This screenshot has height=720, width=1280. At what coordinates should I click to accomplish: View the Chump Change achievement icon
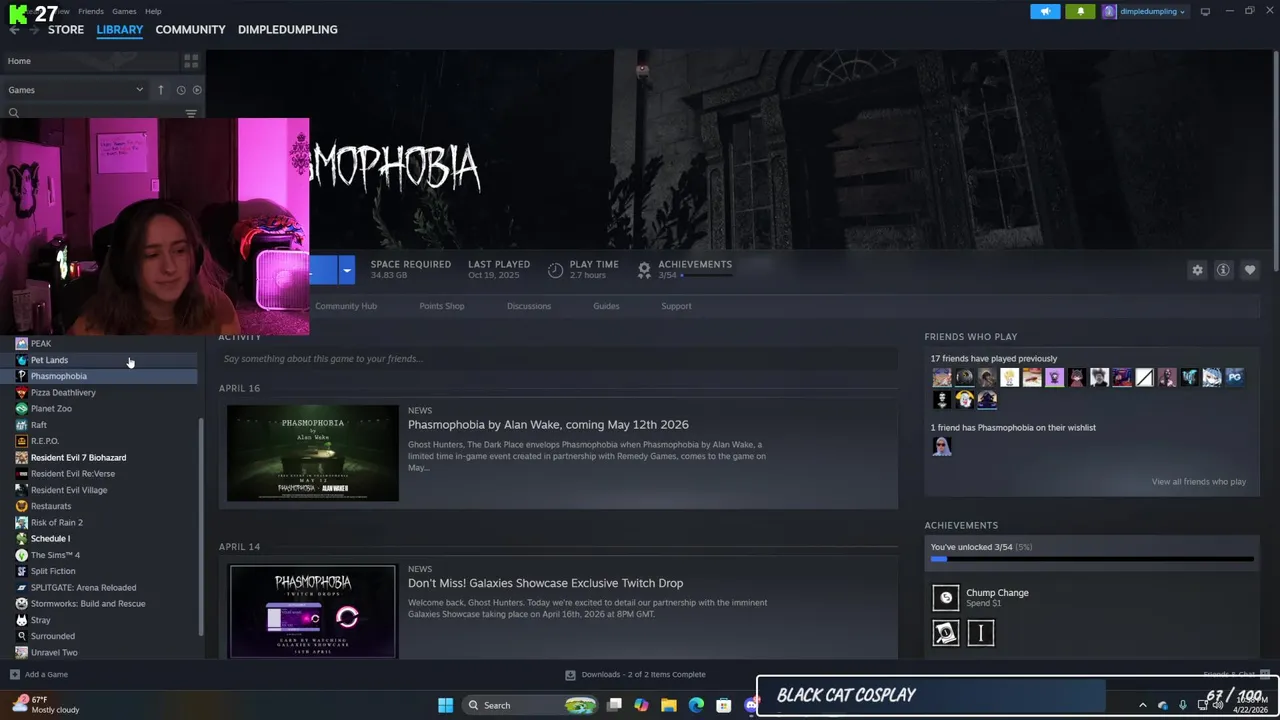tap(945, 598)
